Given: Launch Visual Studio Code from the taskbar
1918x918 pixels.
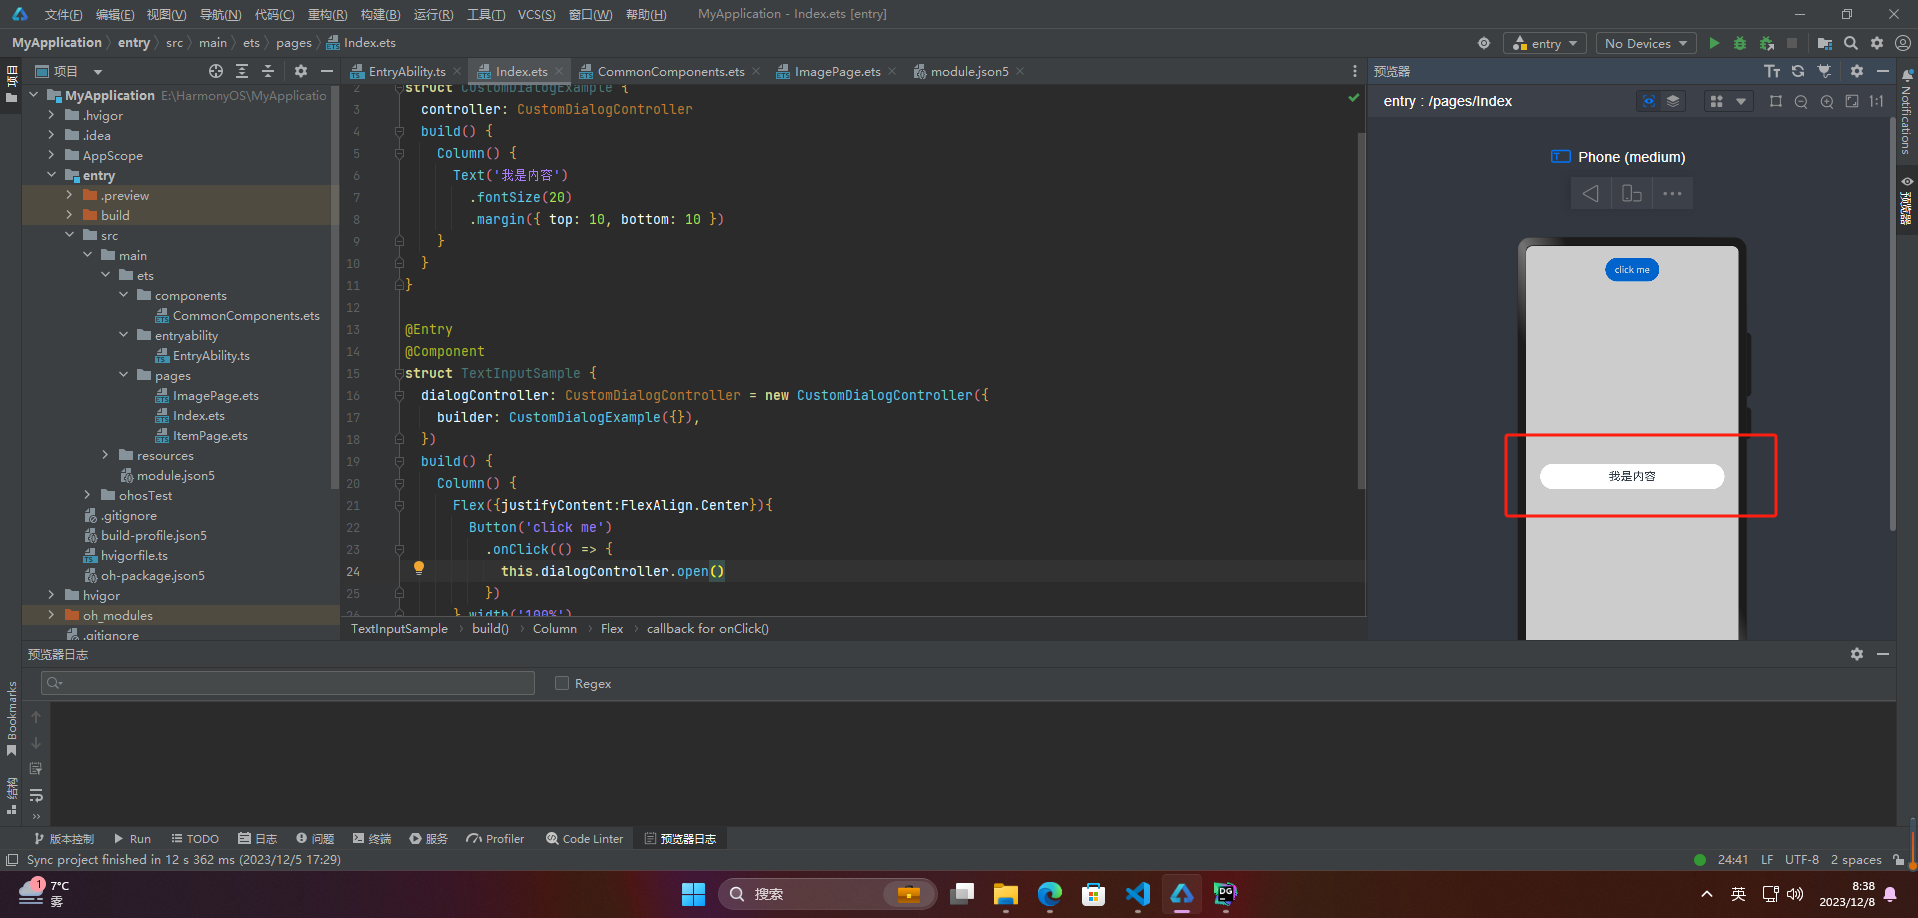Looking at the screenshot, I should pyautogui.click(x=1138, y=893).
